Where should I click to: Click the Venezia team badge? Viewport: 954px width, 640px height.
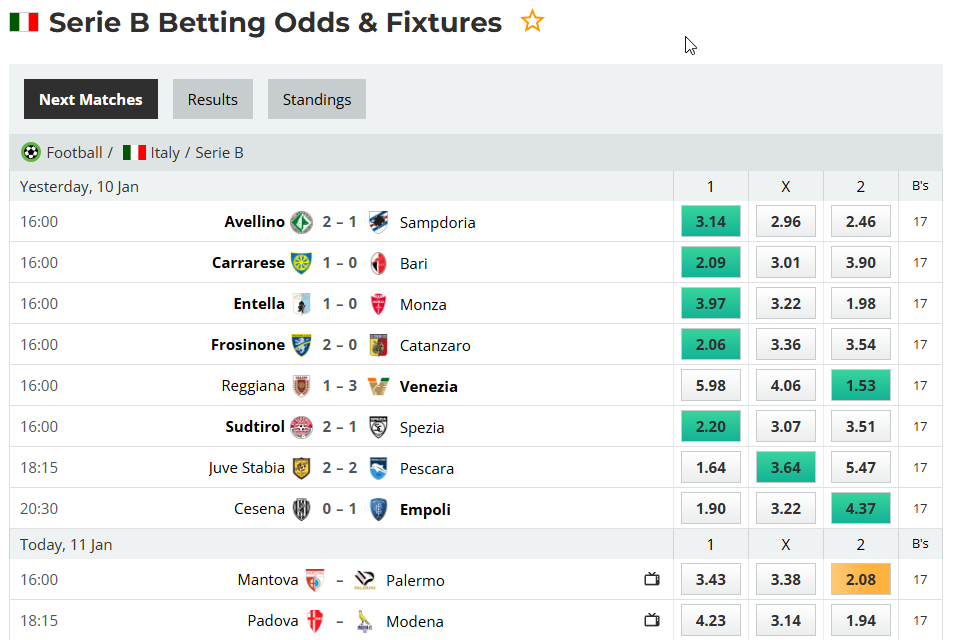[x=378, y=385]
